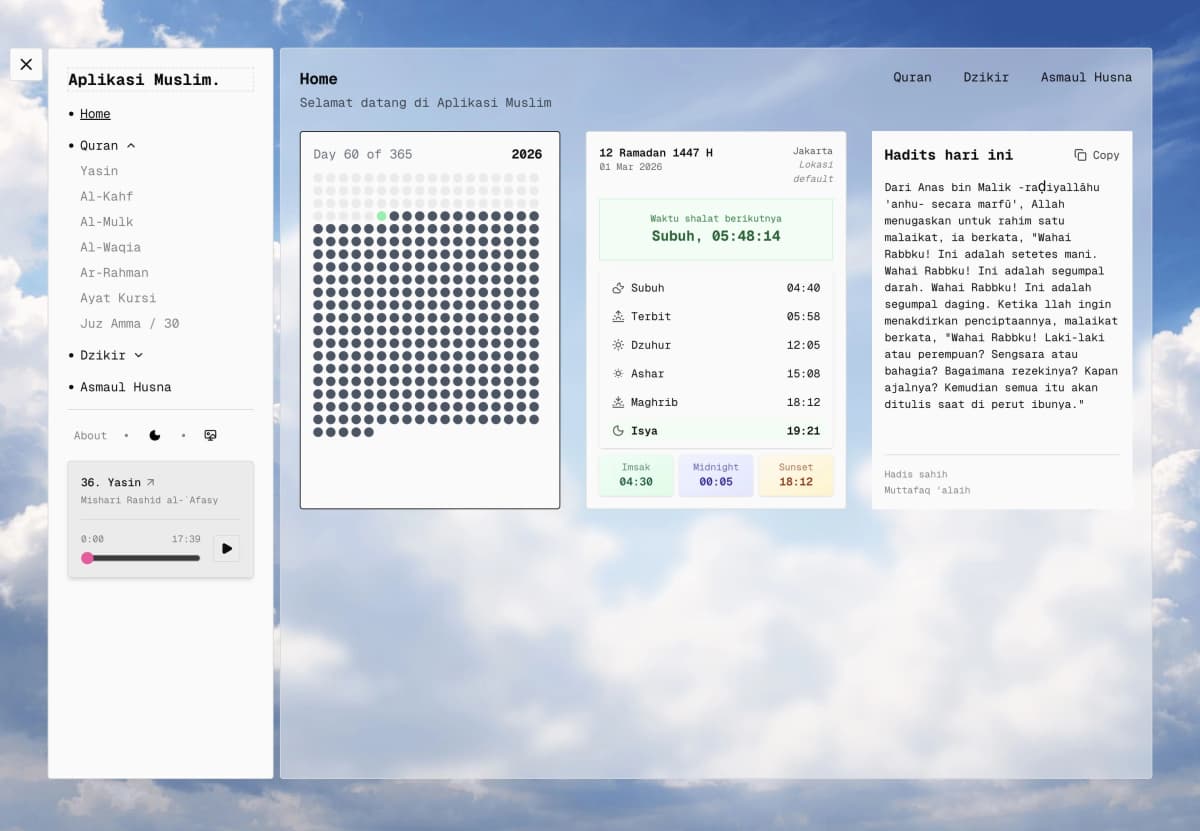Close the sidebar with the X button

pyautogui.click(x=26, y=64)
